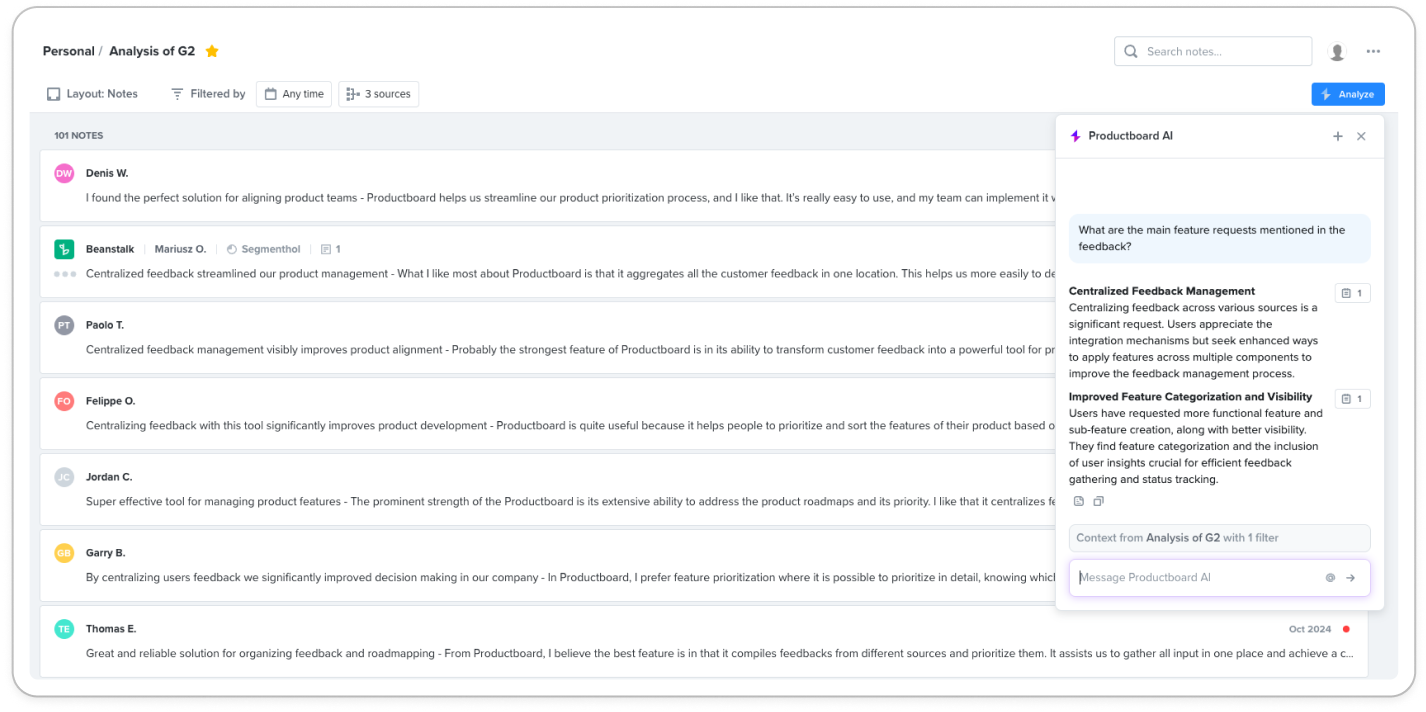The image size is (1426, 712).
Task: Click the question bubble about main feature requests
Action: pos(1219,238)
